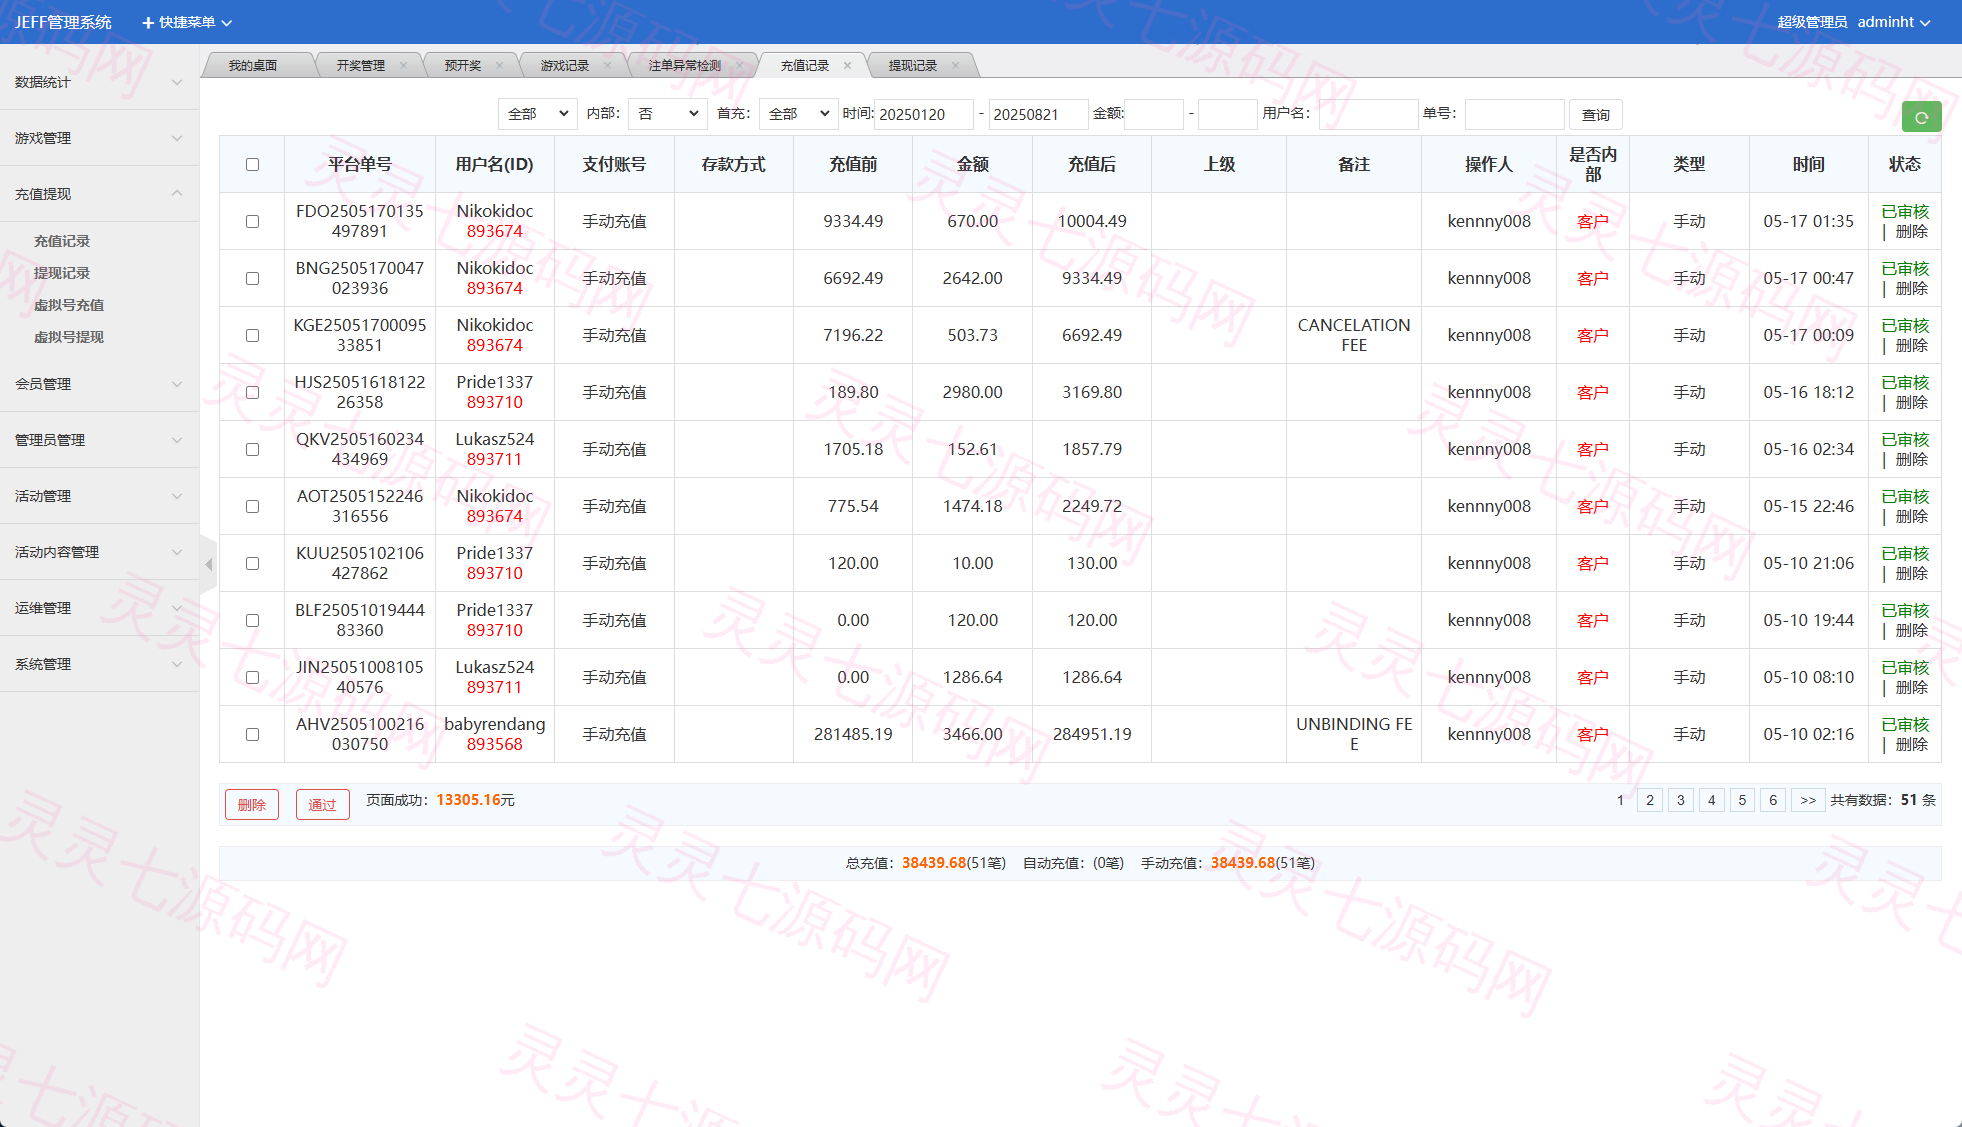Click the 单号 input field

point(1514,114)
